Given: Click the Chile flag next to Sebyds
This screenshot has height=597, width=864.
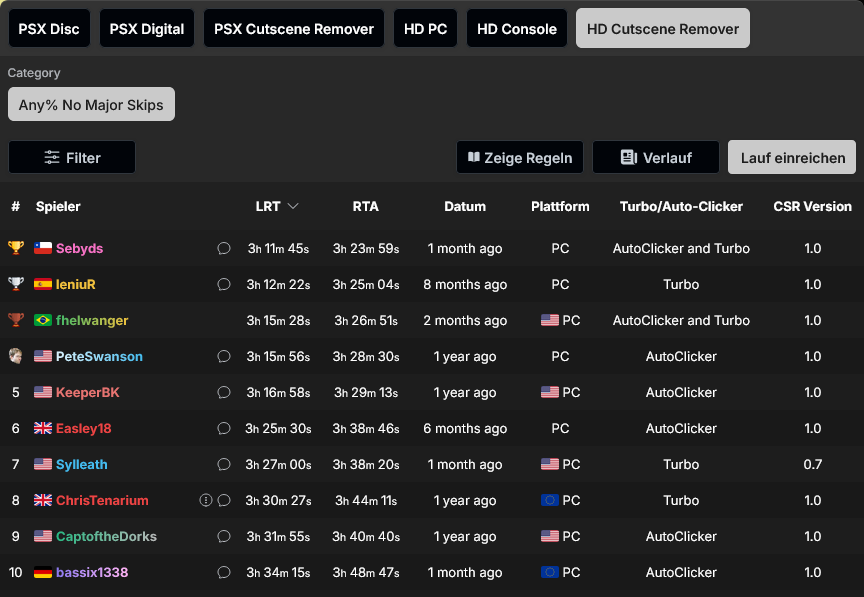Looking at the screenshot, I should point(43,248).
